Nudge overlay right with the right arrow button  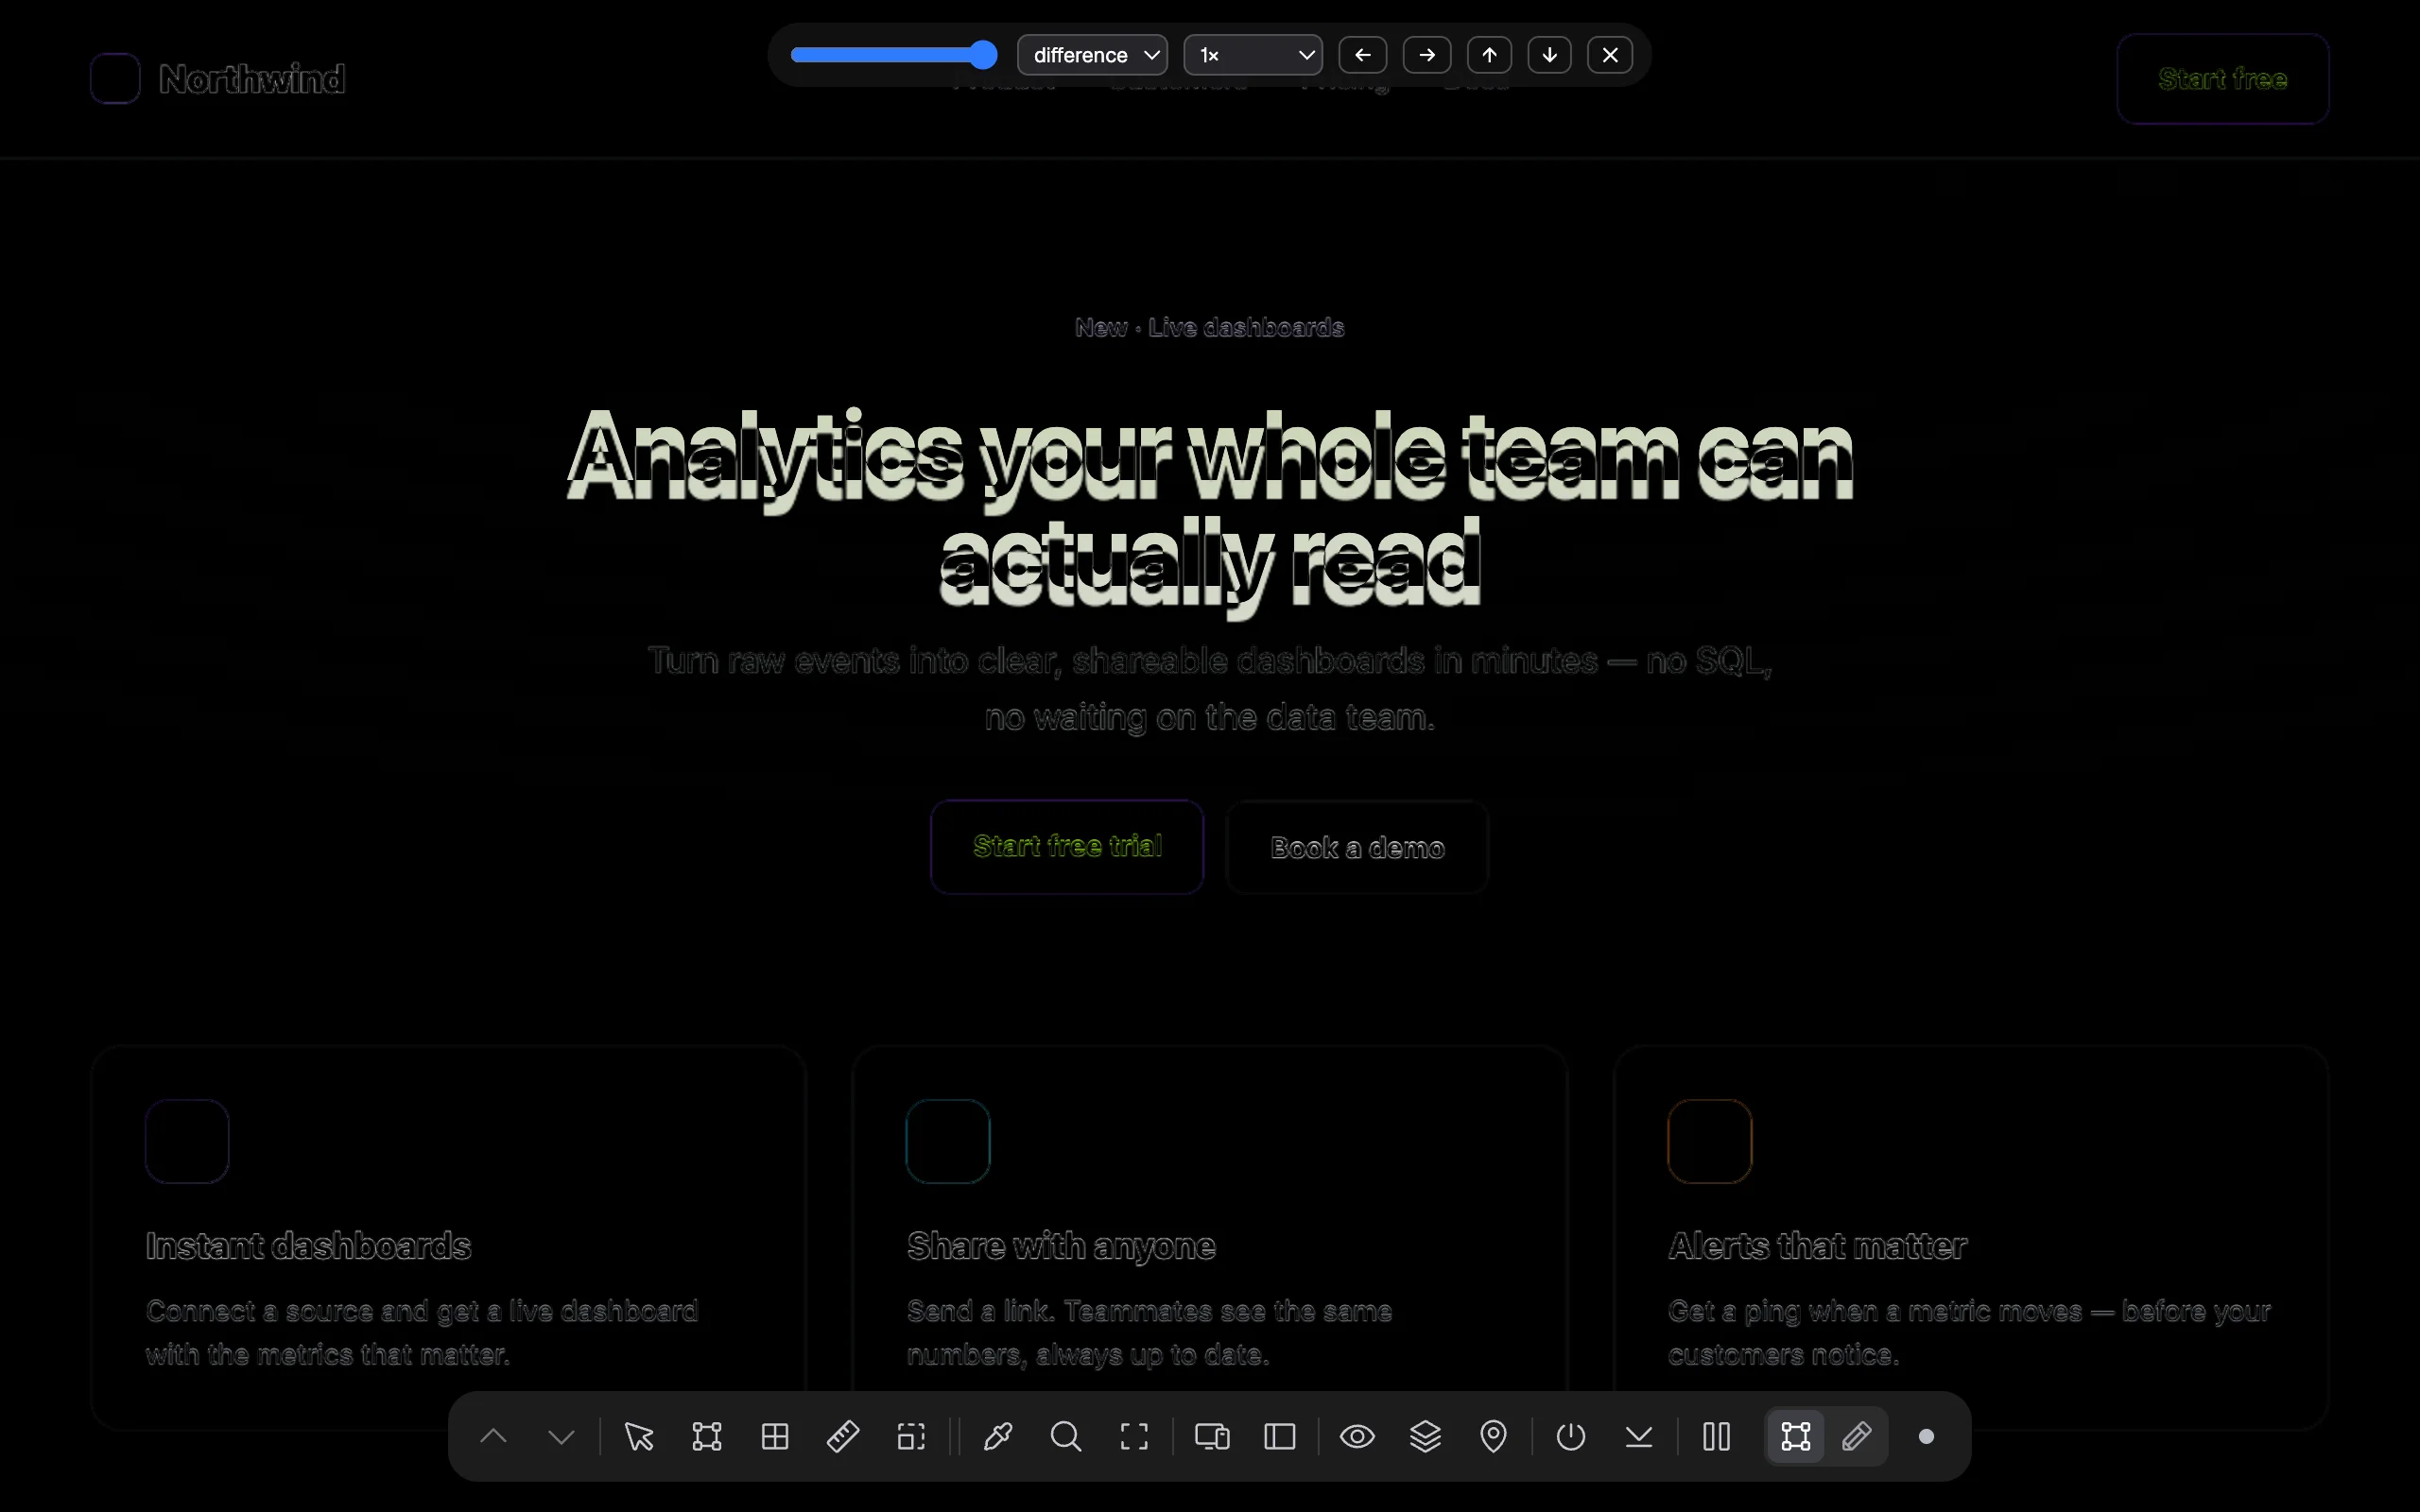pyautogui.click(x=1427, y=55)
